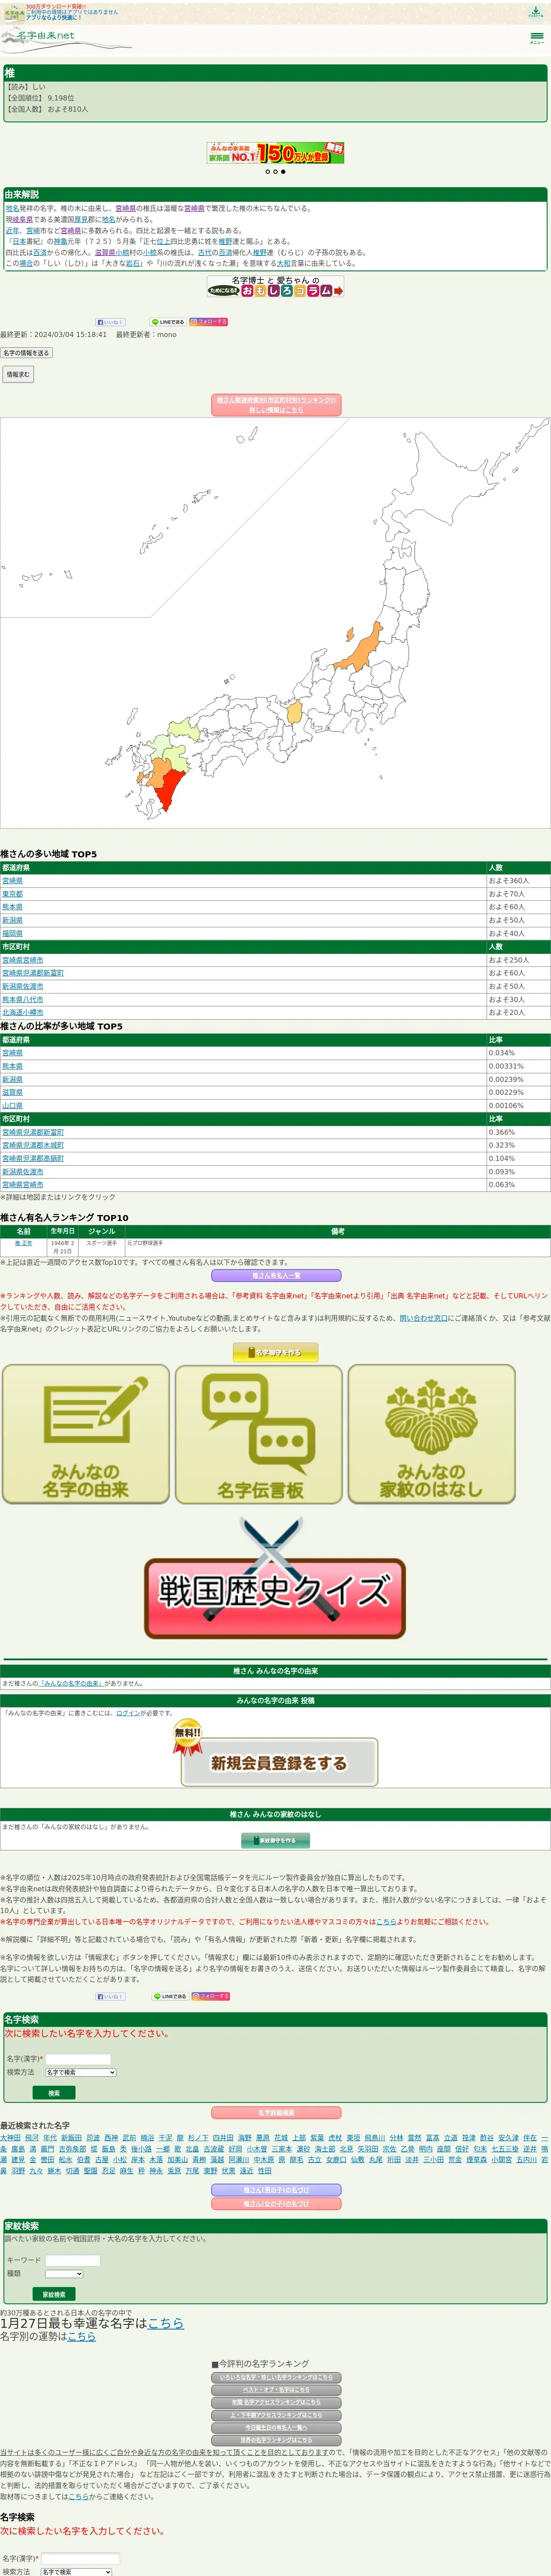Viewport: 551px width, 2576px height.
Task: Click the purple 椎さん有名人一覧 button
Action: (276, 1276)
